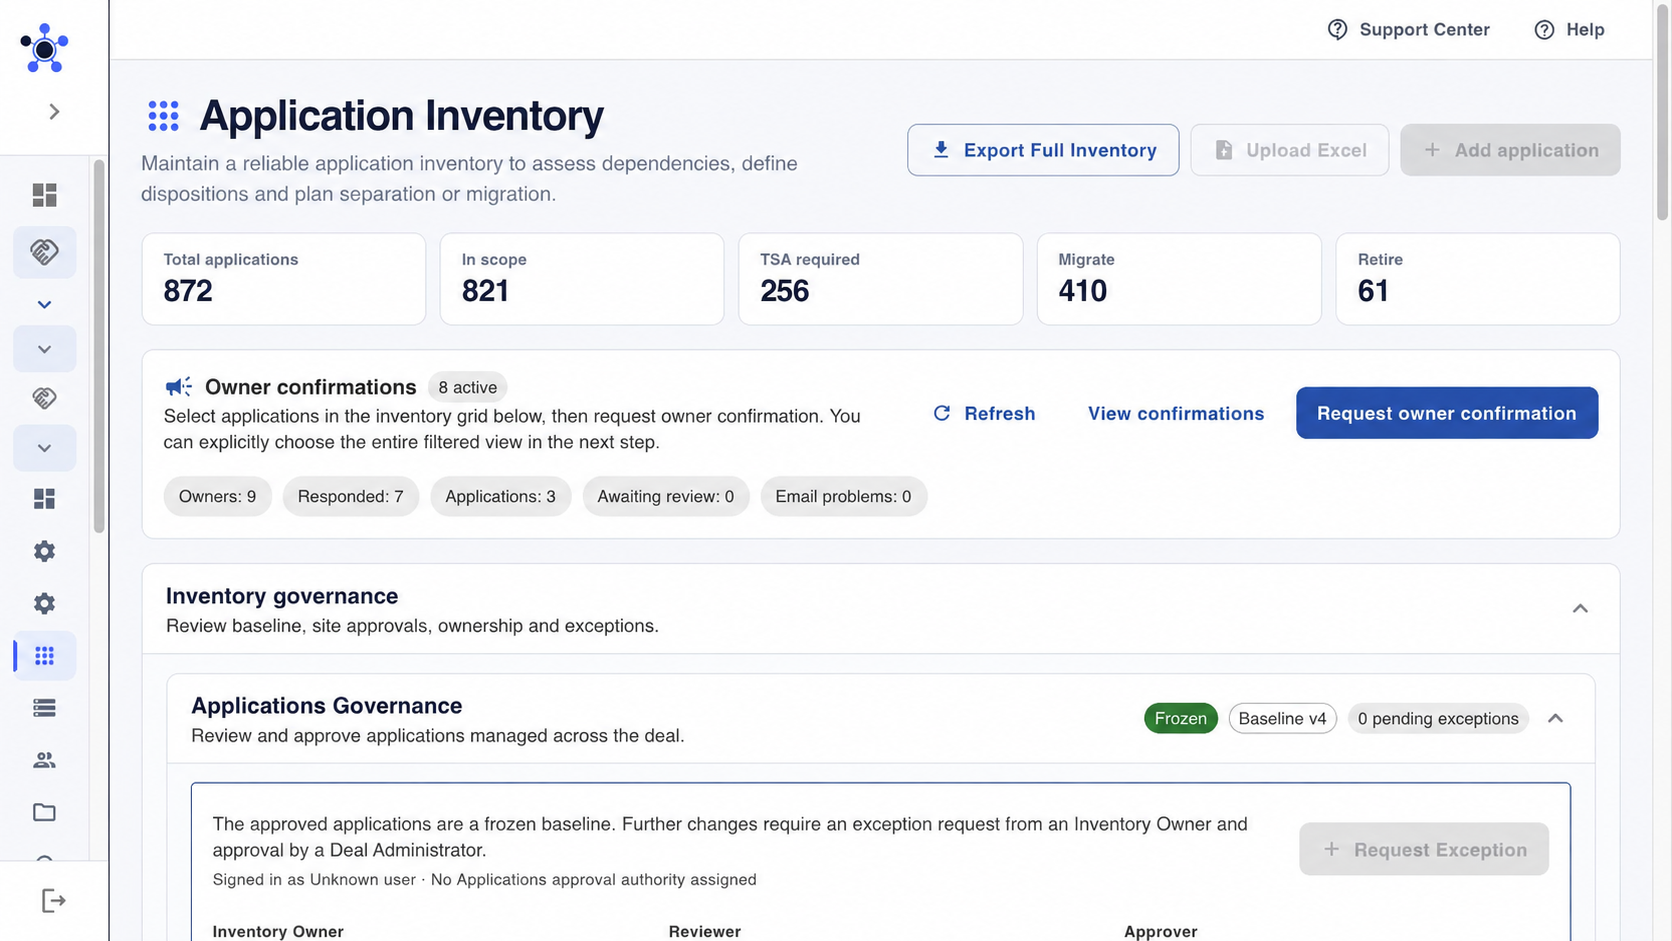
Task: Click the main page's vertical scrollbar
Action: pyautogui.click(x=1662, y=112)
